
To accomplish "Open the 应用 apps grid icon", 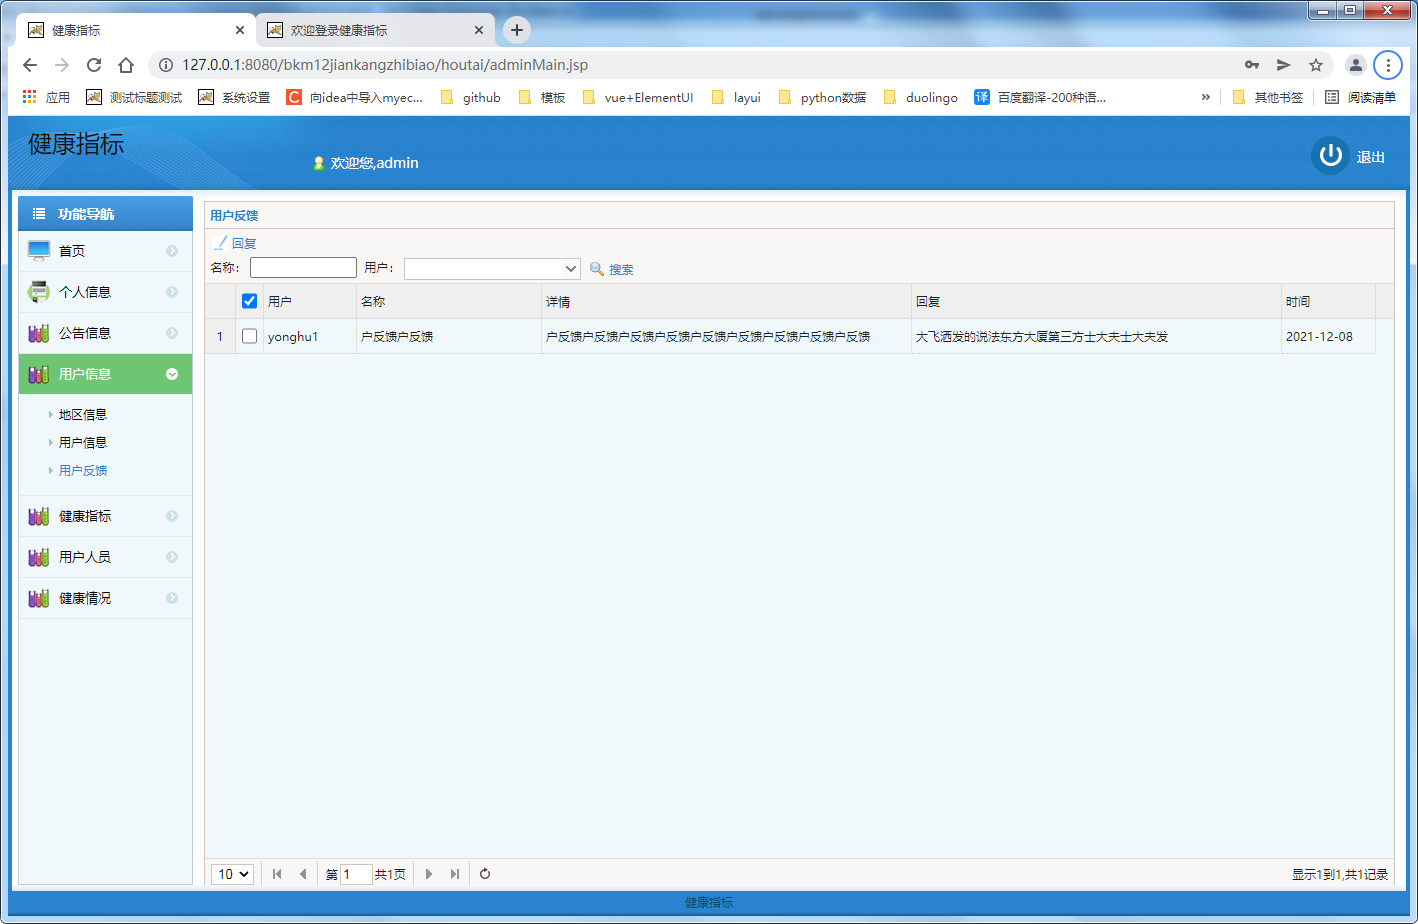I will click(x=30, y=97).
